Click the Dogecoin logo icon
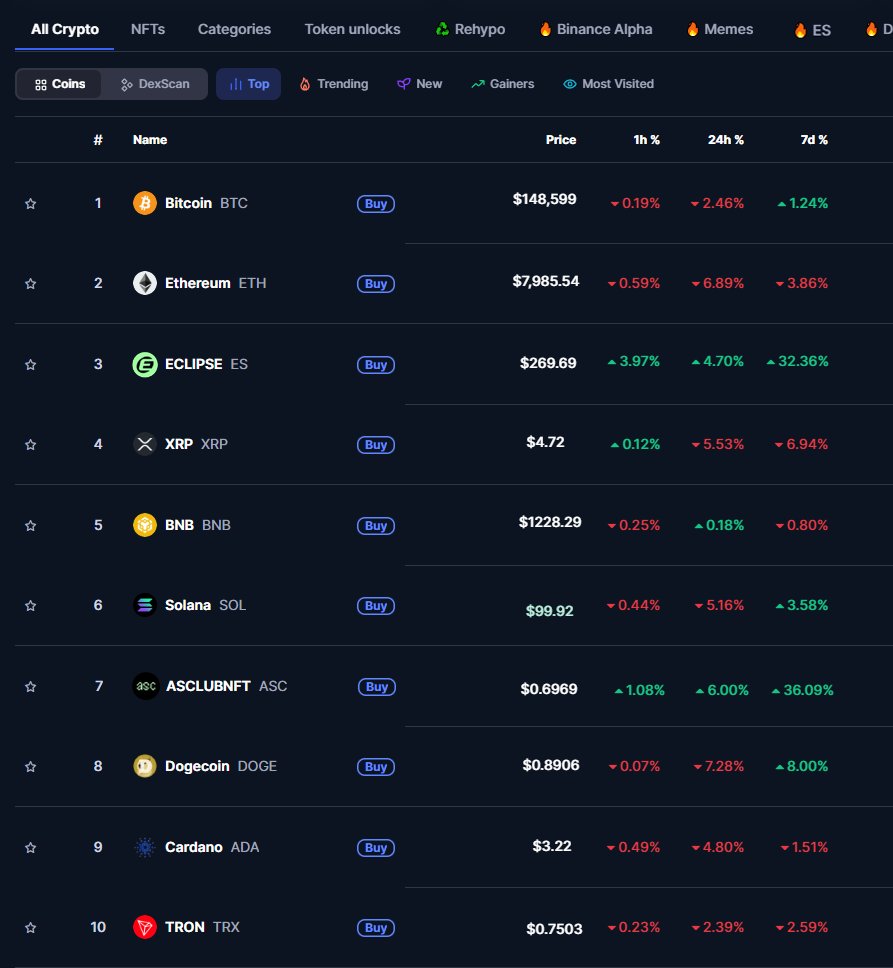The image size is (893, 968). point(144,766)
